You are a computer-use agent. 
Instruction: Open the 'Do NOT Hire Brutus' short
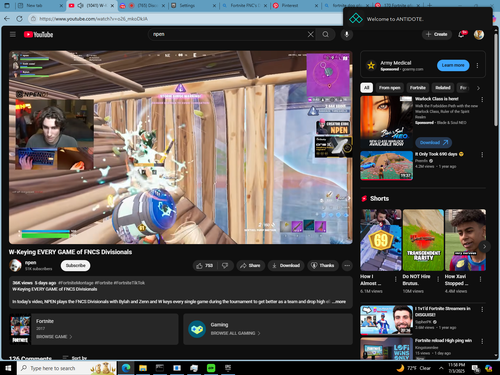[x=423, y=240]
